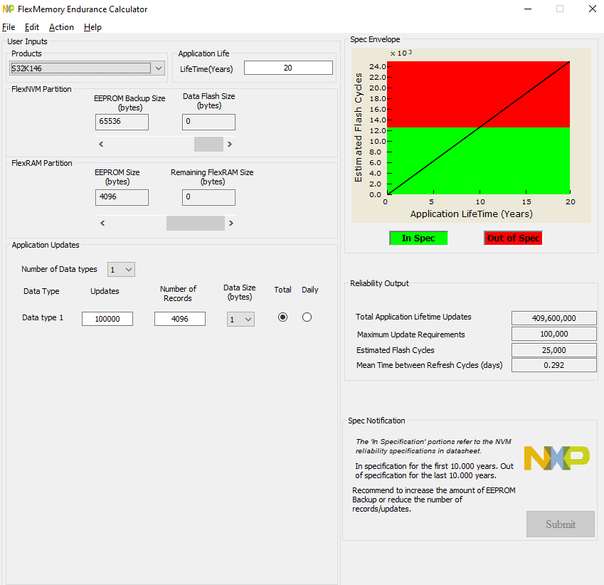Click the Mean Time between Refresh value 0.292
604x585 pixels.
pyautogui.click(x=554, y=365)
